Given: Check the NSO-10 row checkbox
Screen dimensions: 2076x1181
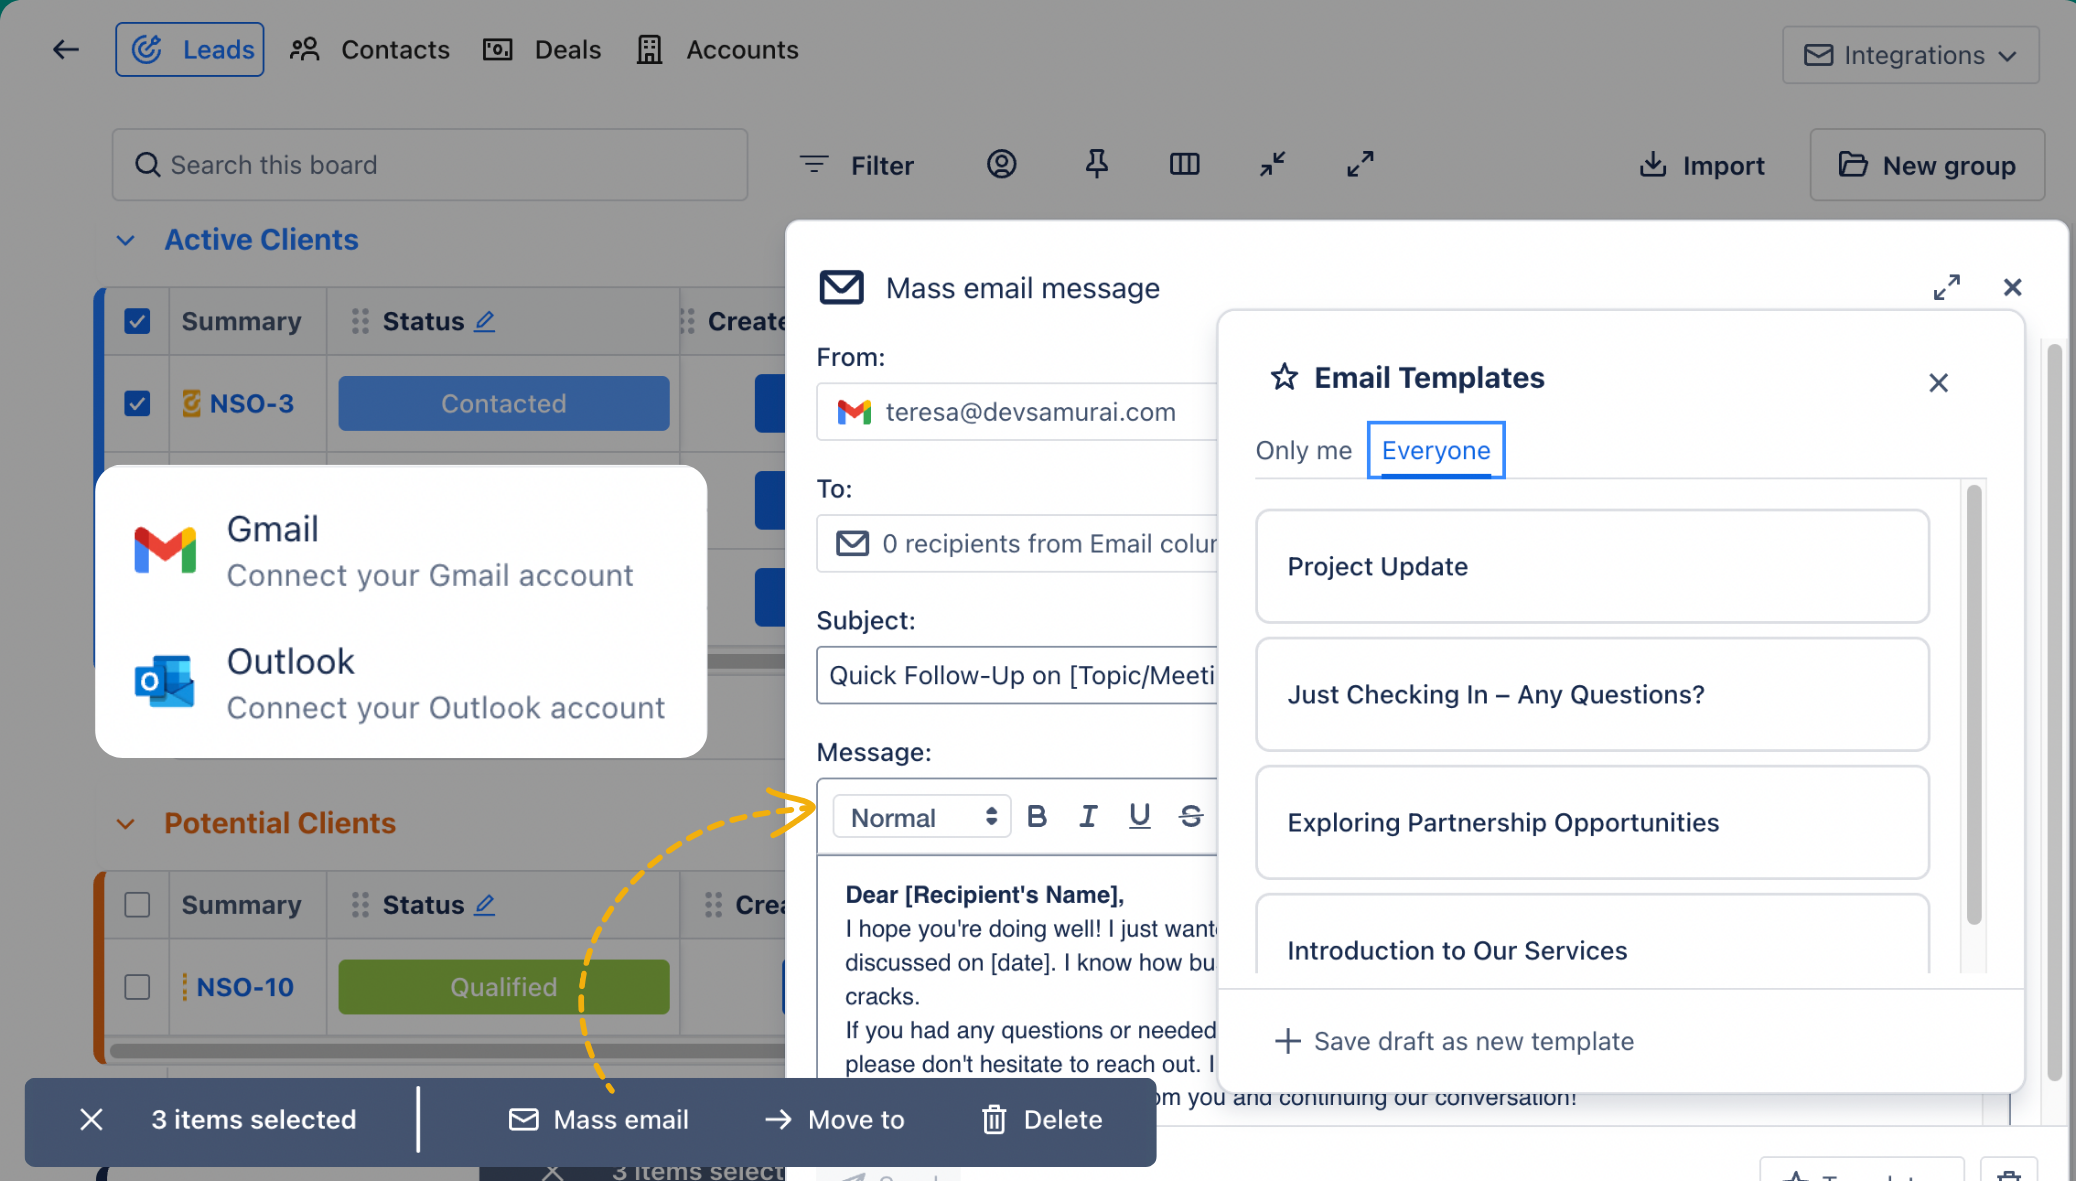Looking at the screenshot, I should point(137,987).
